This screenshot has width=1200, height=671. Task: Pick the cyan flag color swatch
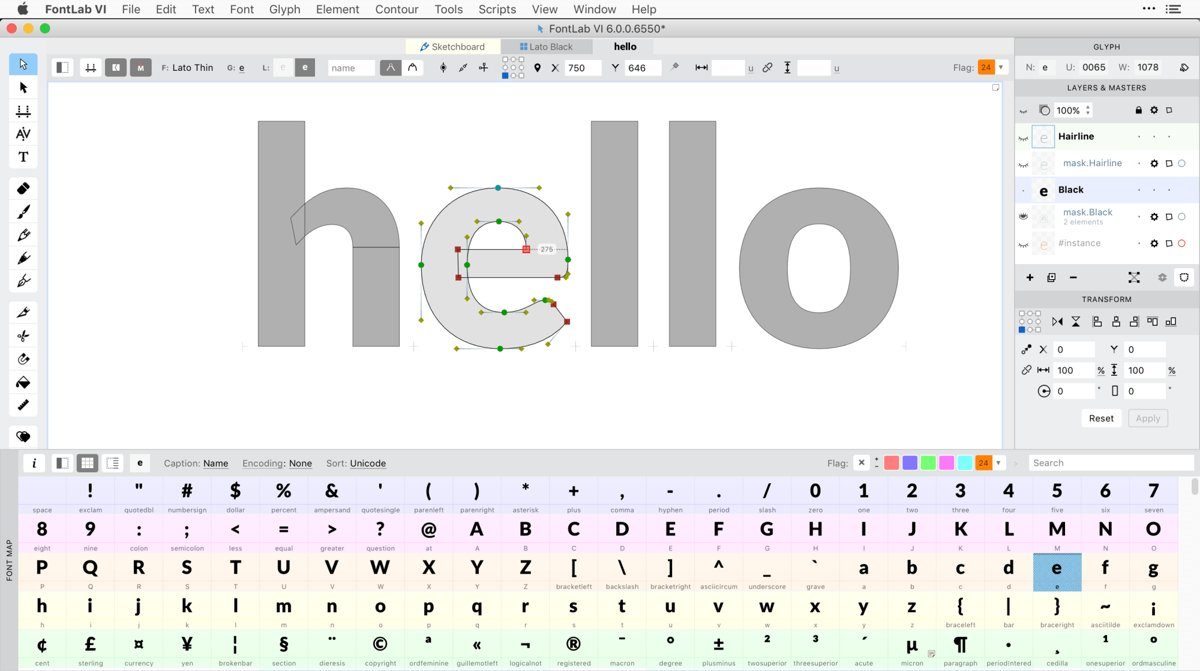coord(965,463)
